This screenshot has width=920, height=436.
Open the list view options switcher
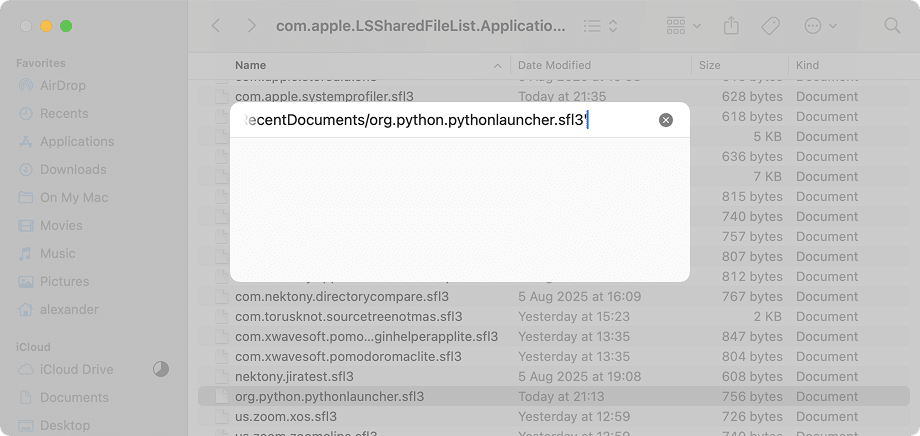601,26
